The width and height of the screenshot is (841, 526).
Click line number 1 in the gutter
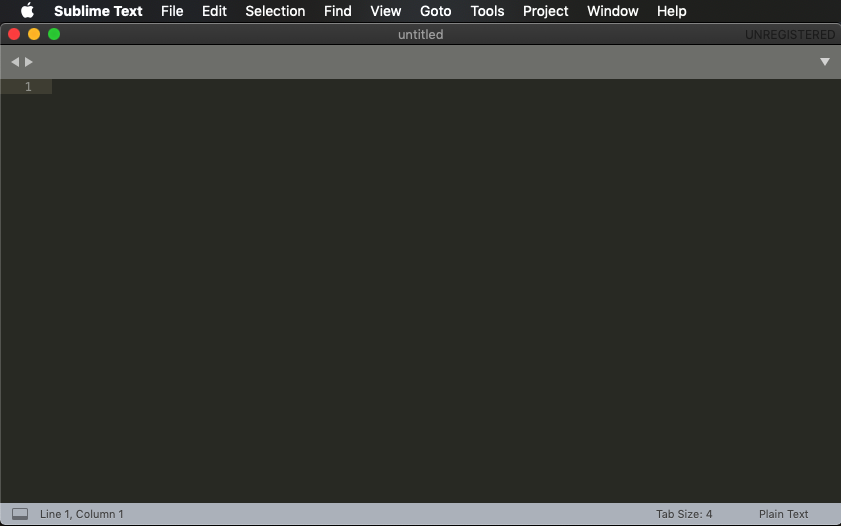click(28, 87)
